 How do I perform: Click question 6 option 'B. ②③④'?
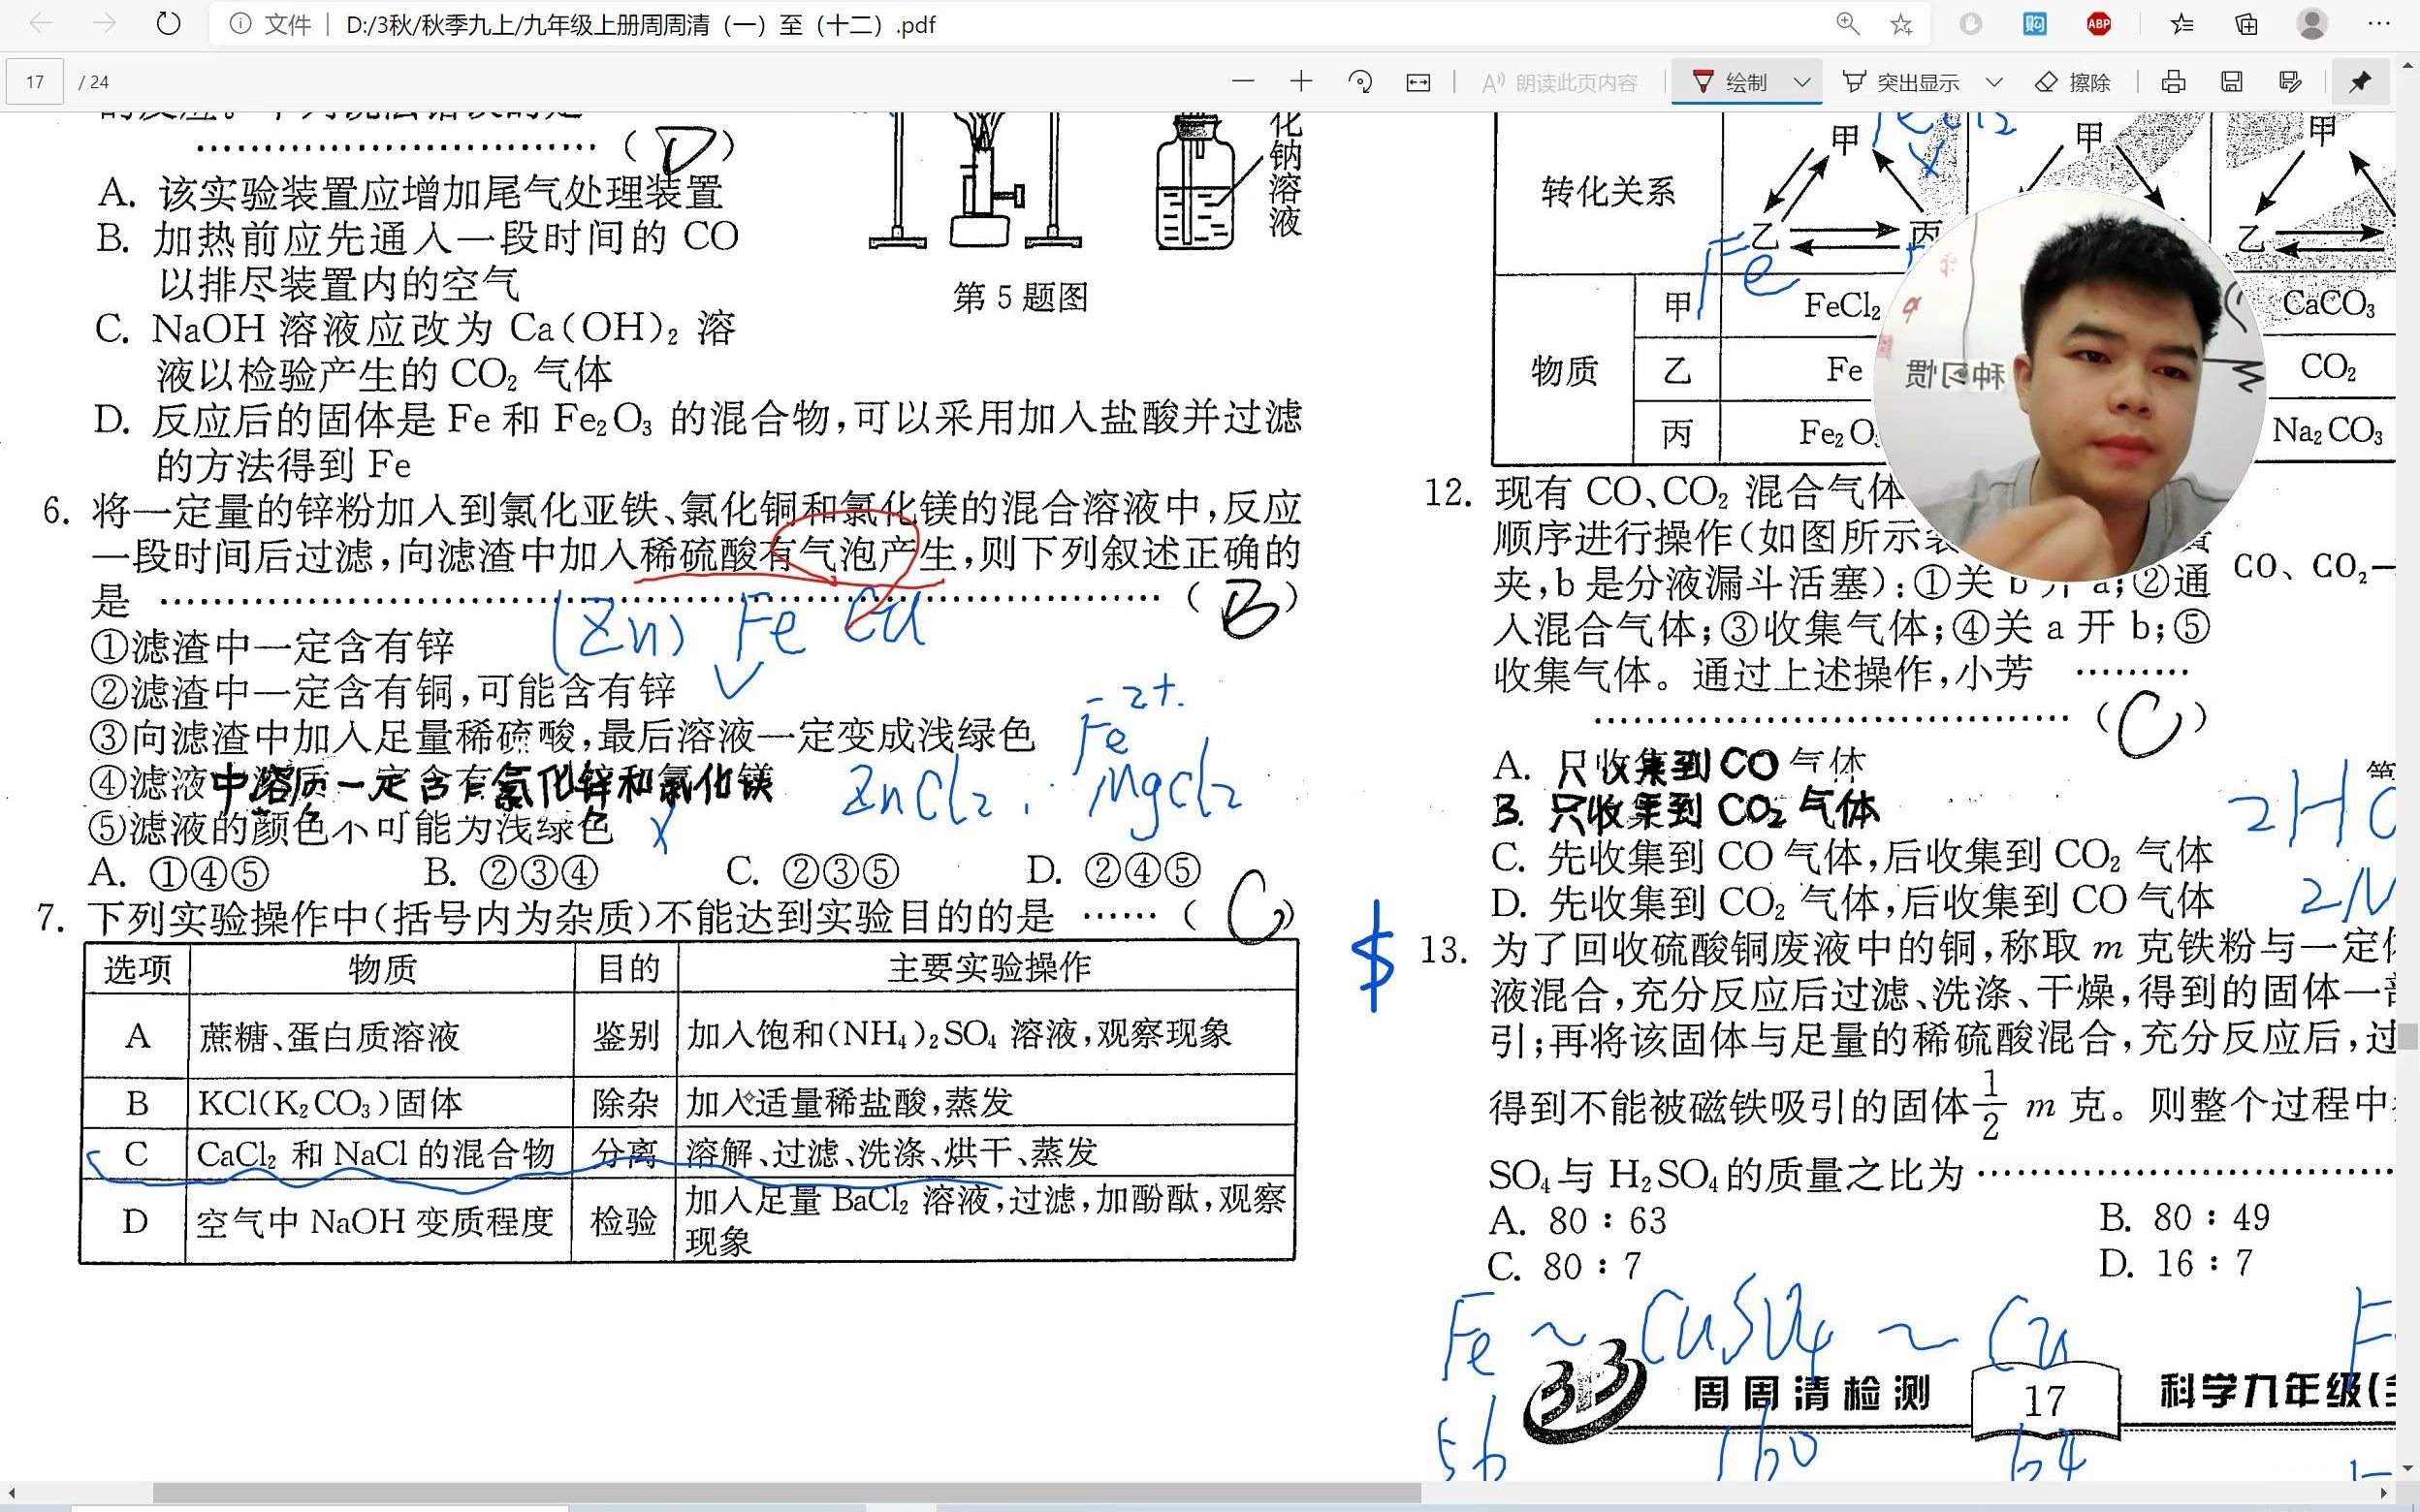coord(511,872)
